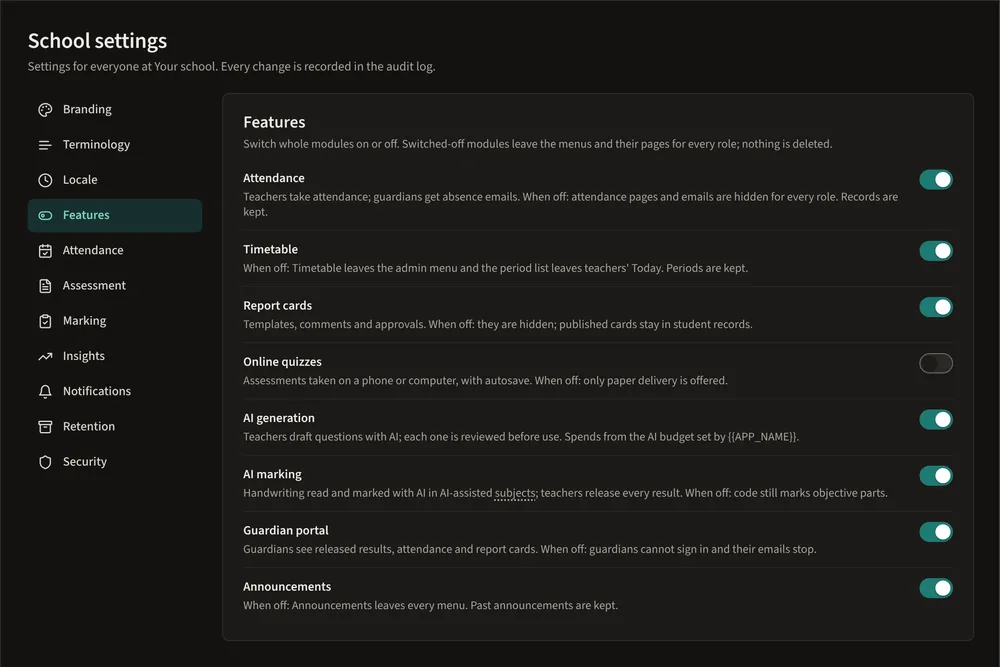Open the Insights settings section
This screenshot has width=1000, height=667.
point(115,356)
